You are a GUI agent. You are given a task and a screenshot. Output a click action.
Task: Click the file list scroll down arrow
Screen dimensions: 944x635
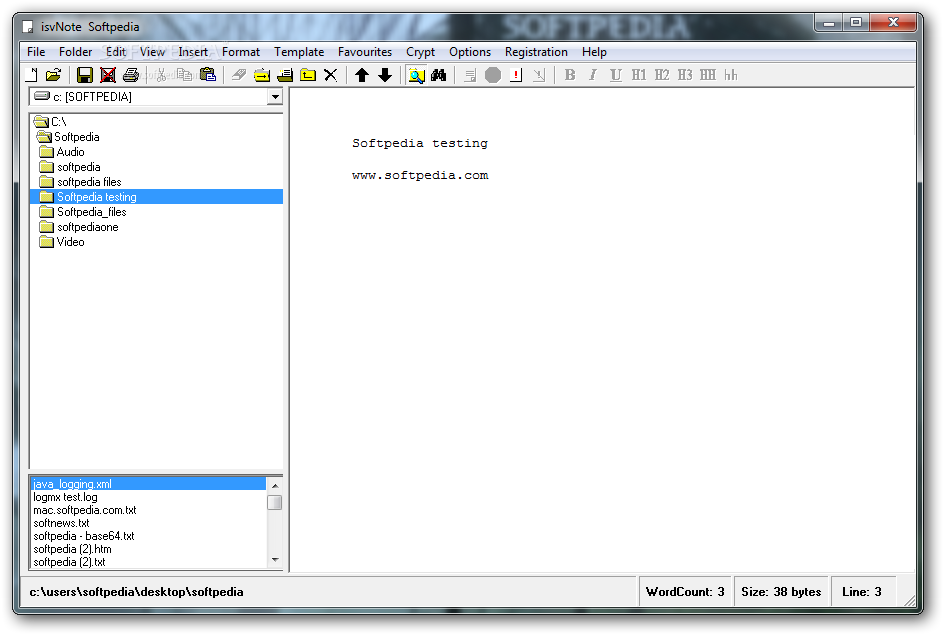[x=275, y=560]
